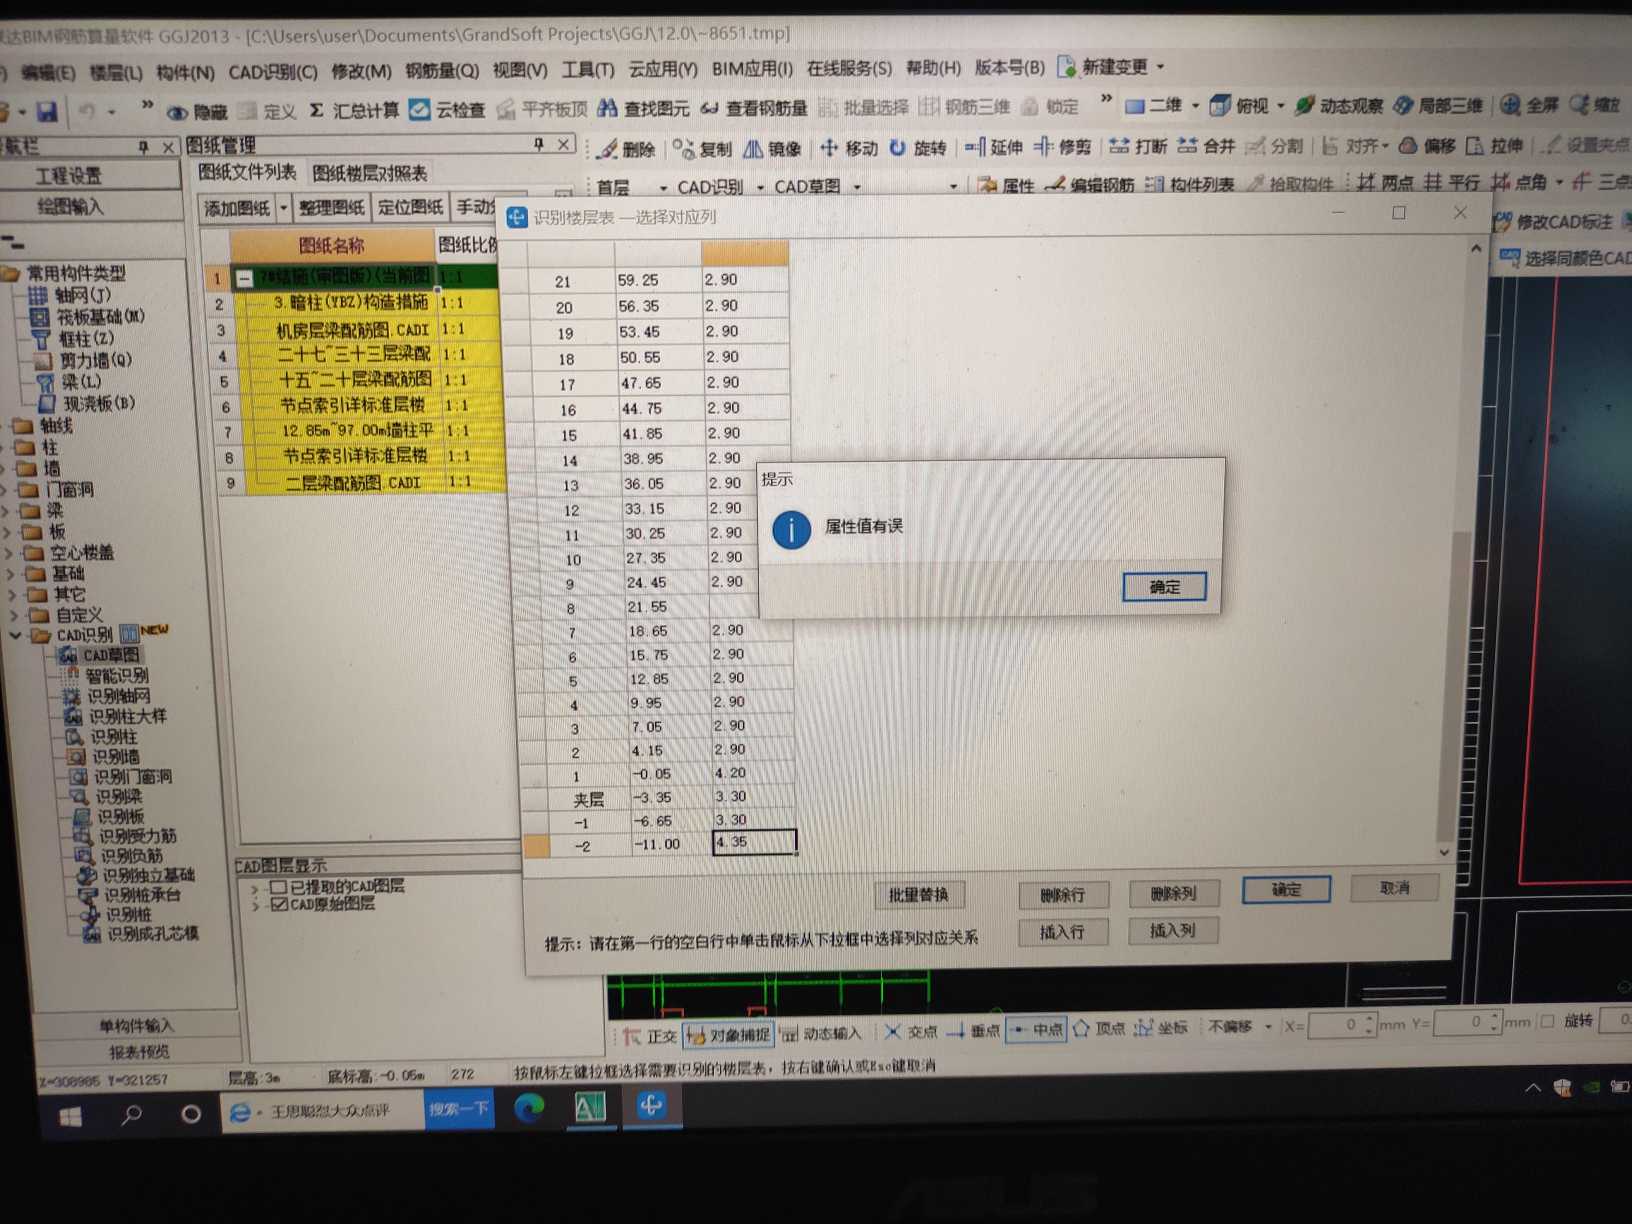Screen dimensions: 1632x1224
Task: Click the 全屏 fullscreen icon
Action: [x=1511, y=104]
